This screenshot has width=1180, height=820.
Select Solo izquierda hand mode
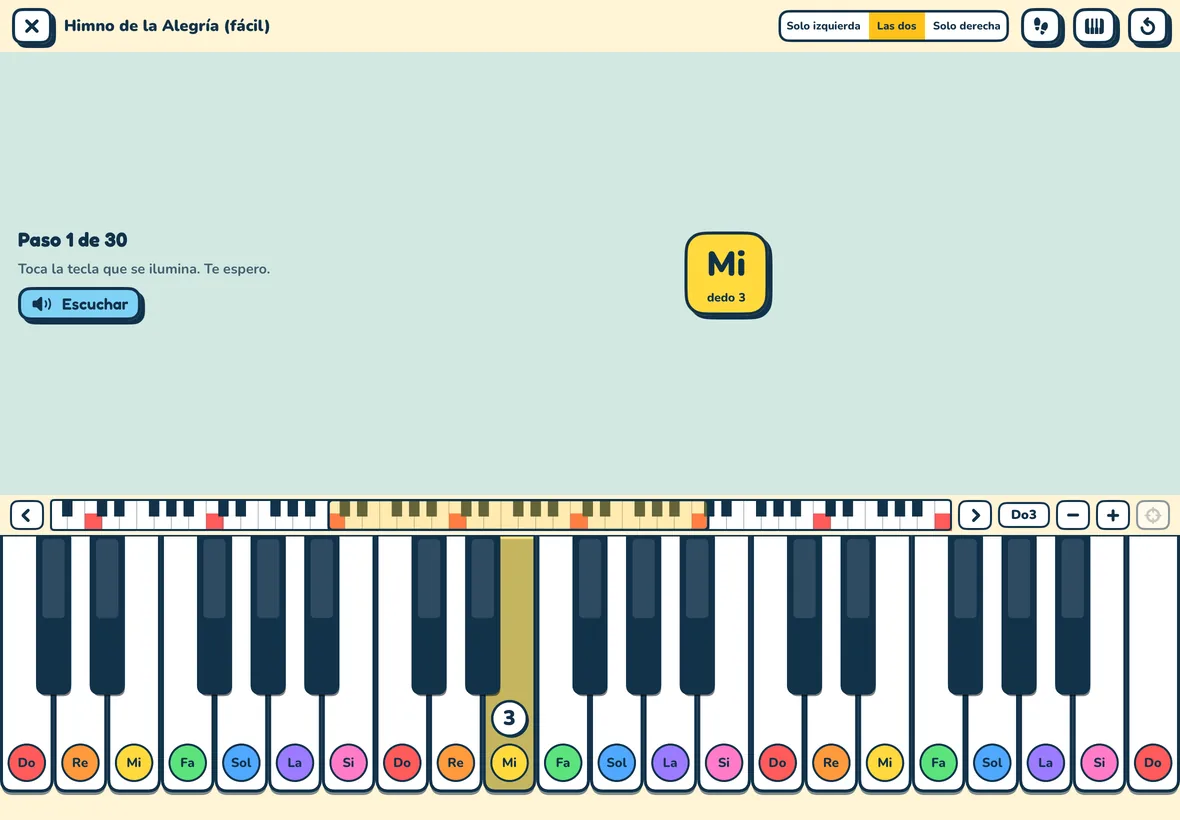click(x=823, y=26)
